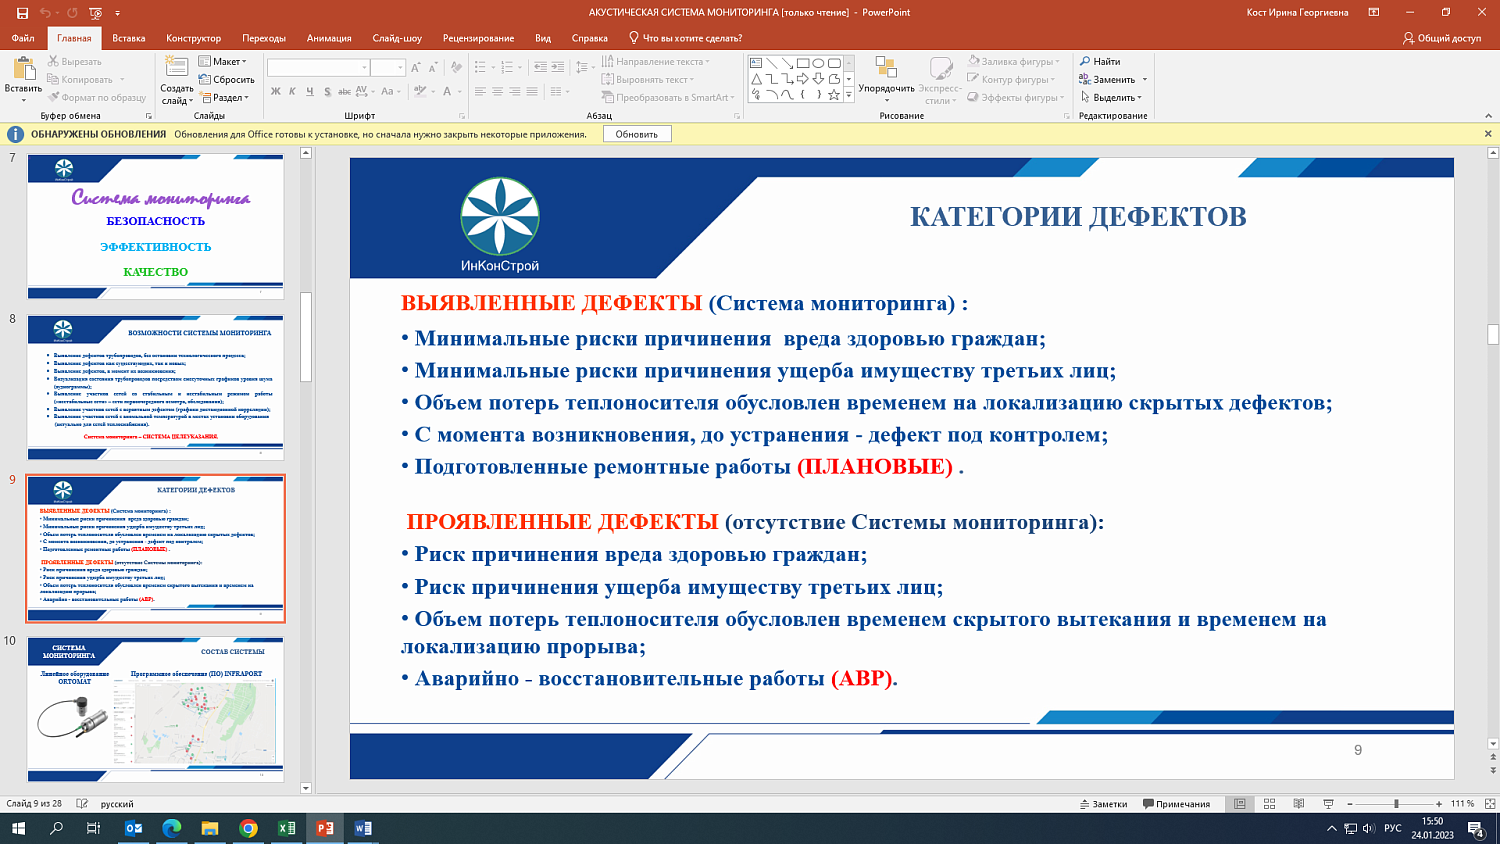The image size is (1500, 844).
Task: Click the zoom out minus button
Action: (x=1350, y=804)
